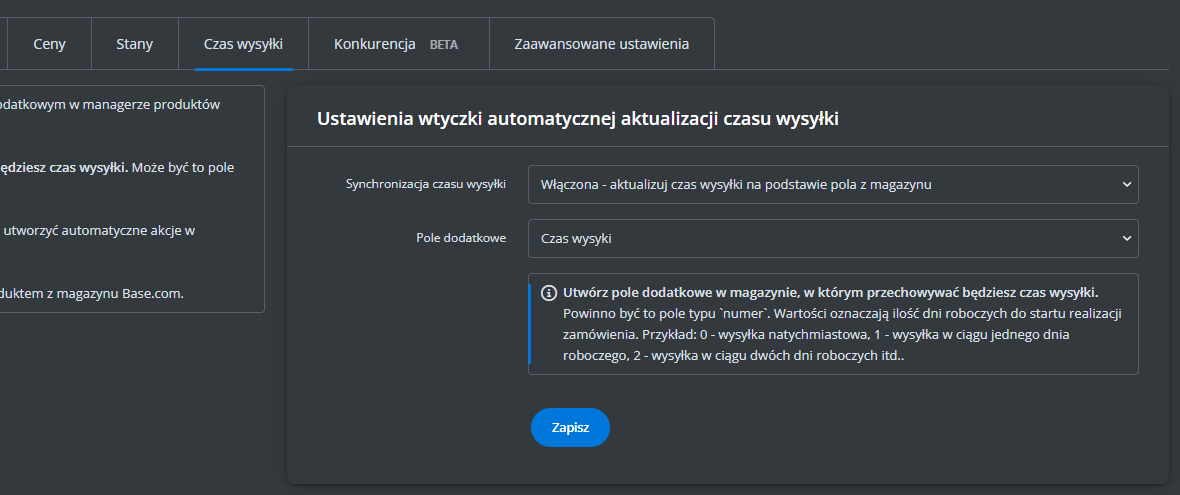The image size is (1180, 495).
Task: Click the chevron arrow on the Włączona select box
Action: pos(1127,184)
